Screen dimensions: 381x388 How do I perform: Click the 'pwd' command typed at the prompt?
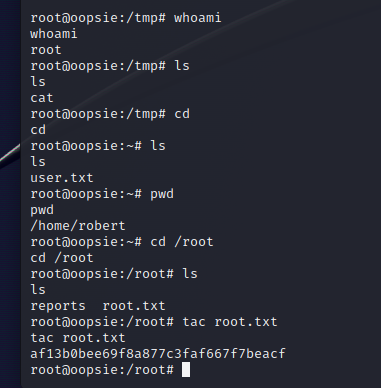point(162,195)
